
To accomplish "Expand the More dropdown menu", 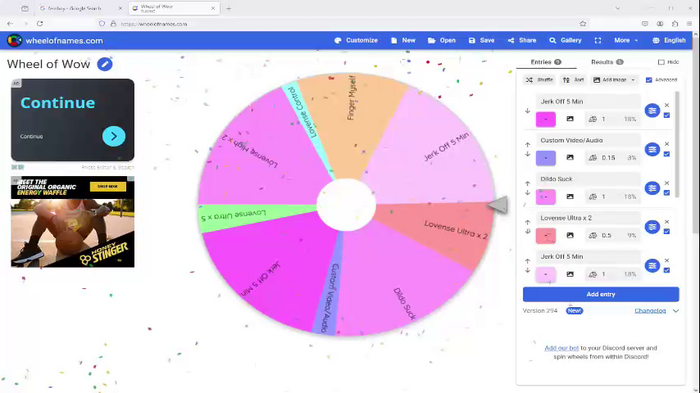I will [626, 40].
